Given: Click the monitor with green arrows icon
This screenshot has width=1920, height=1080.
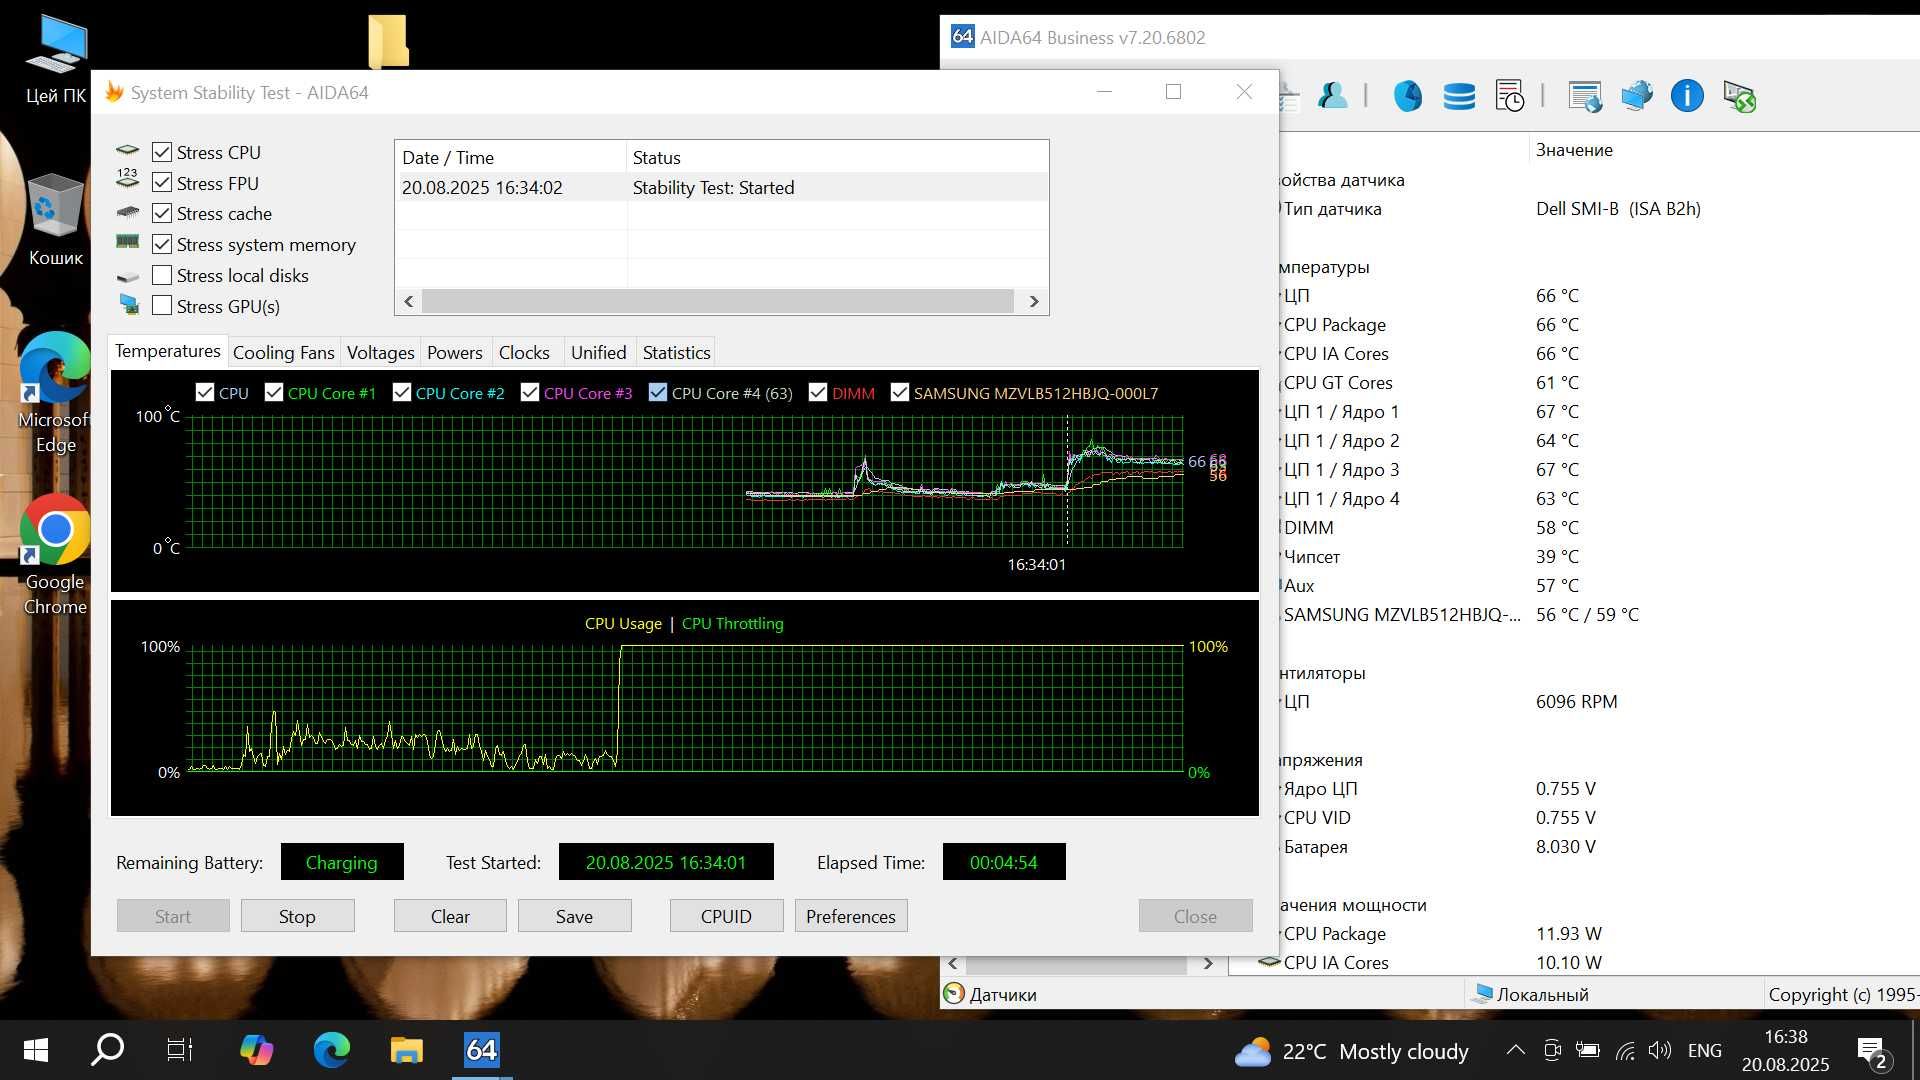Looking at the screenshot, I should 1739,96.
